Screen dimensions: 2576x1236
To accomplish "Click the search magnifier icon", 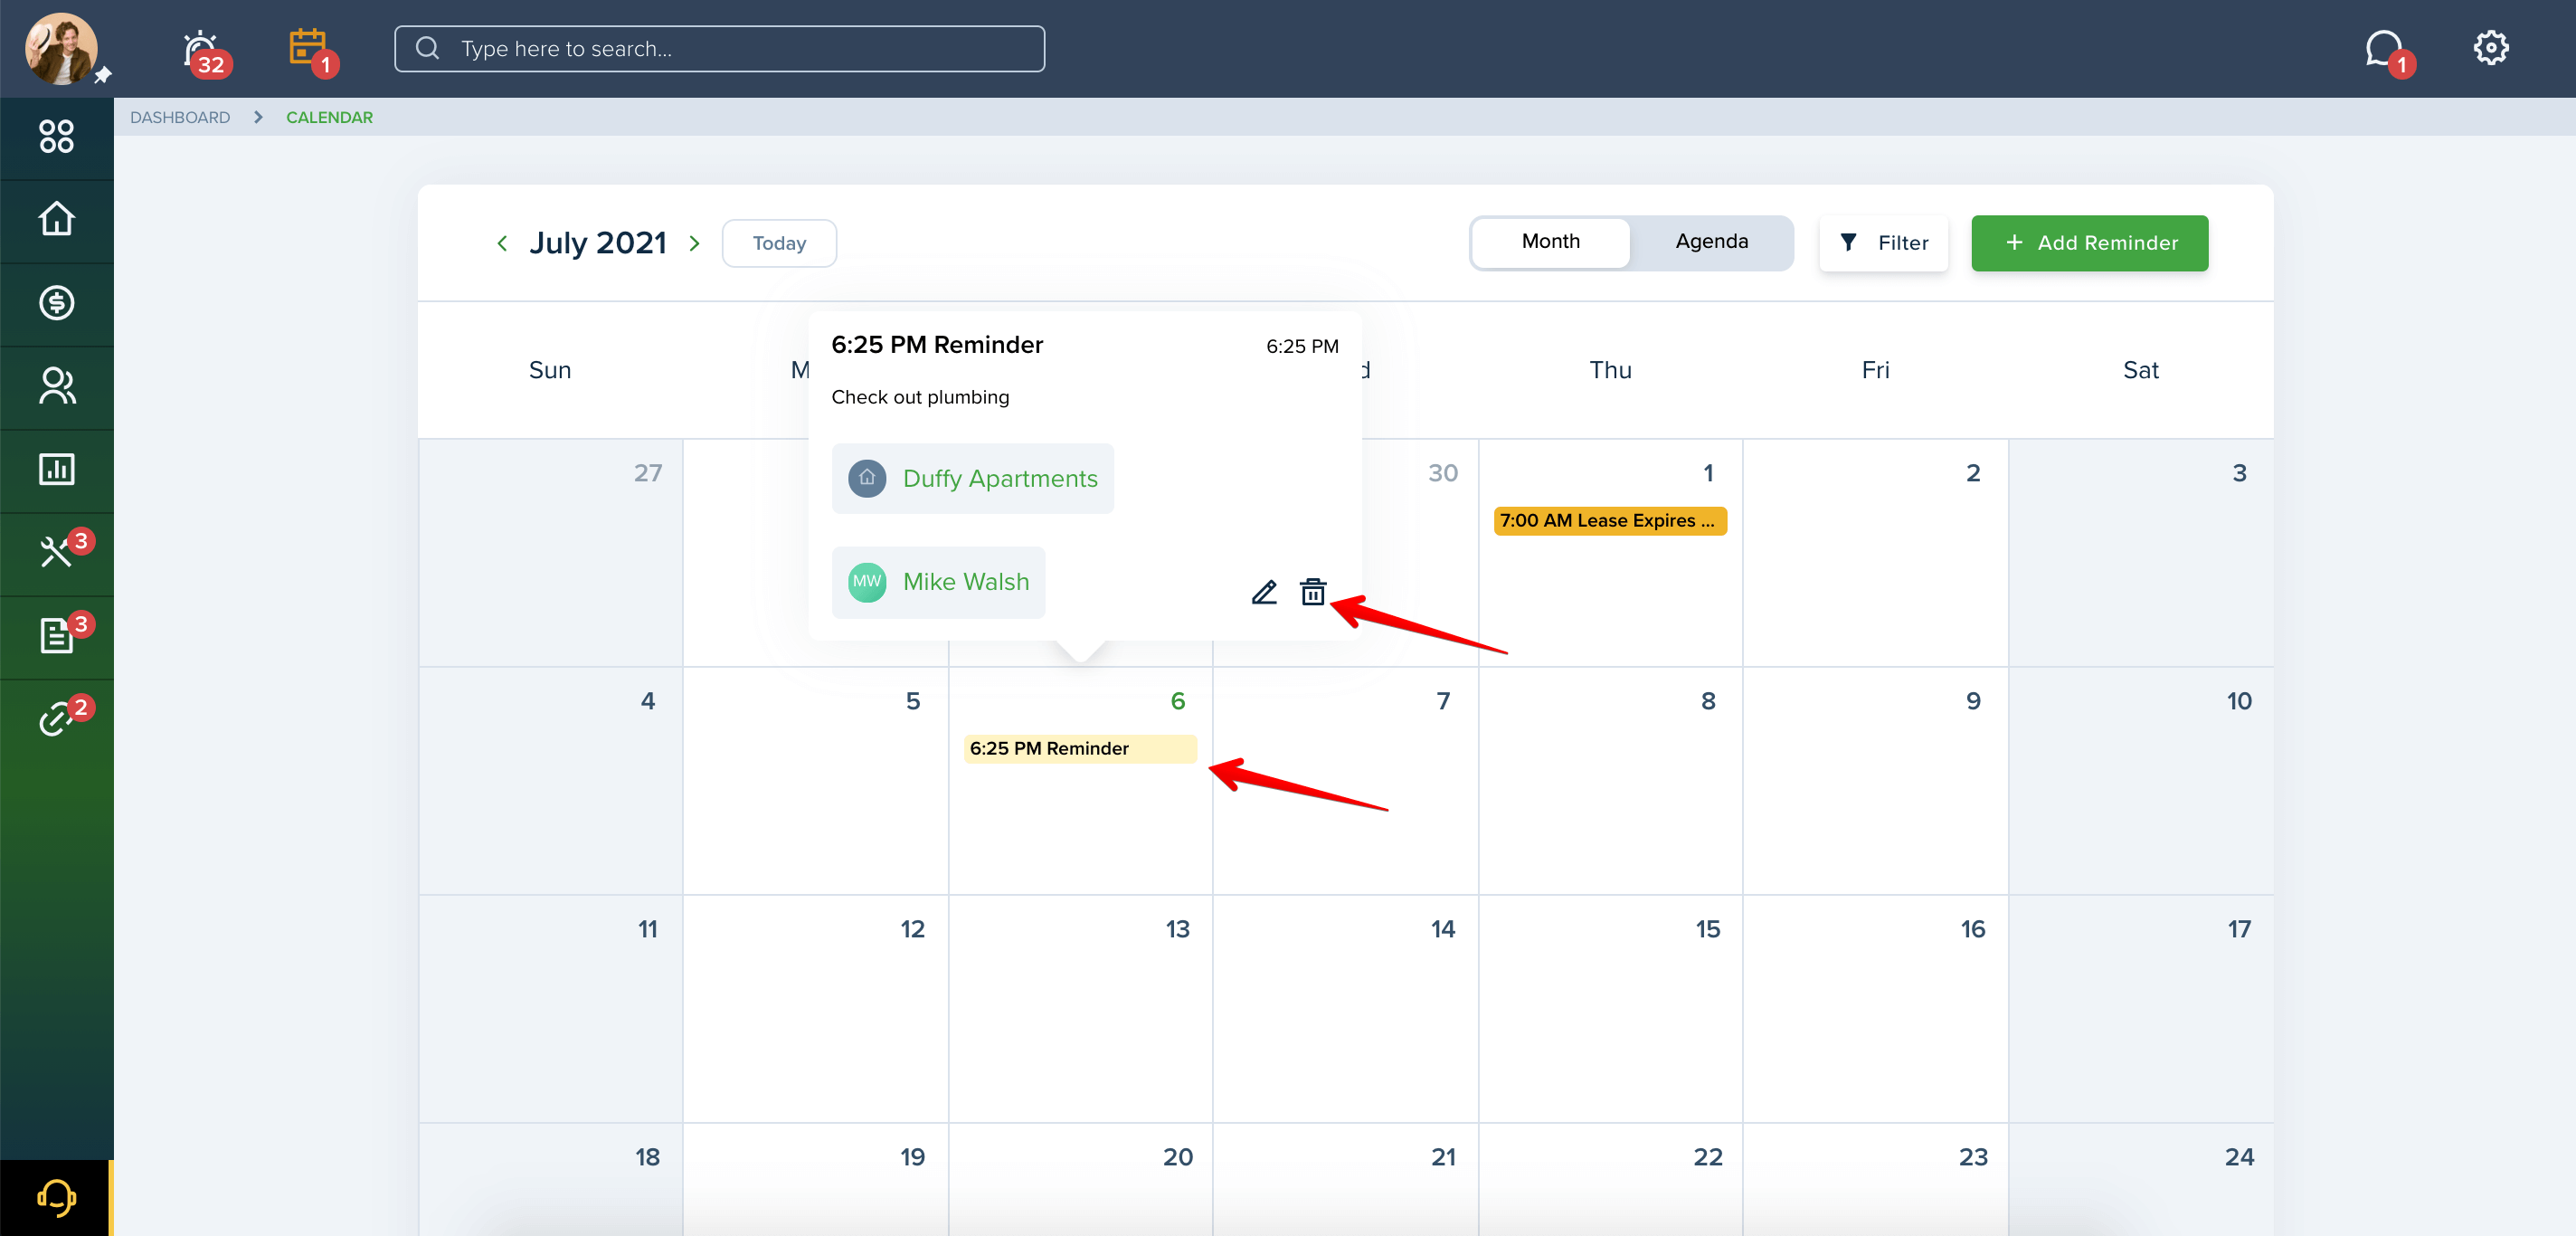I will [427, 48].
